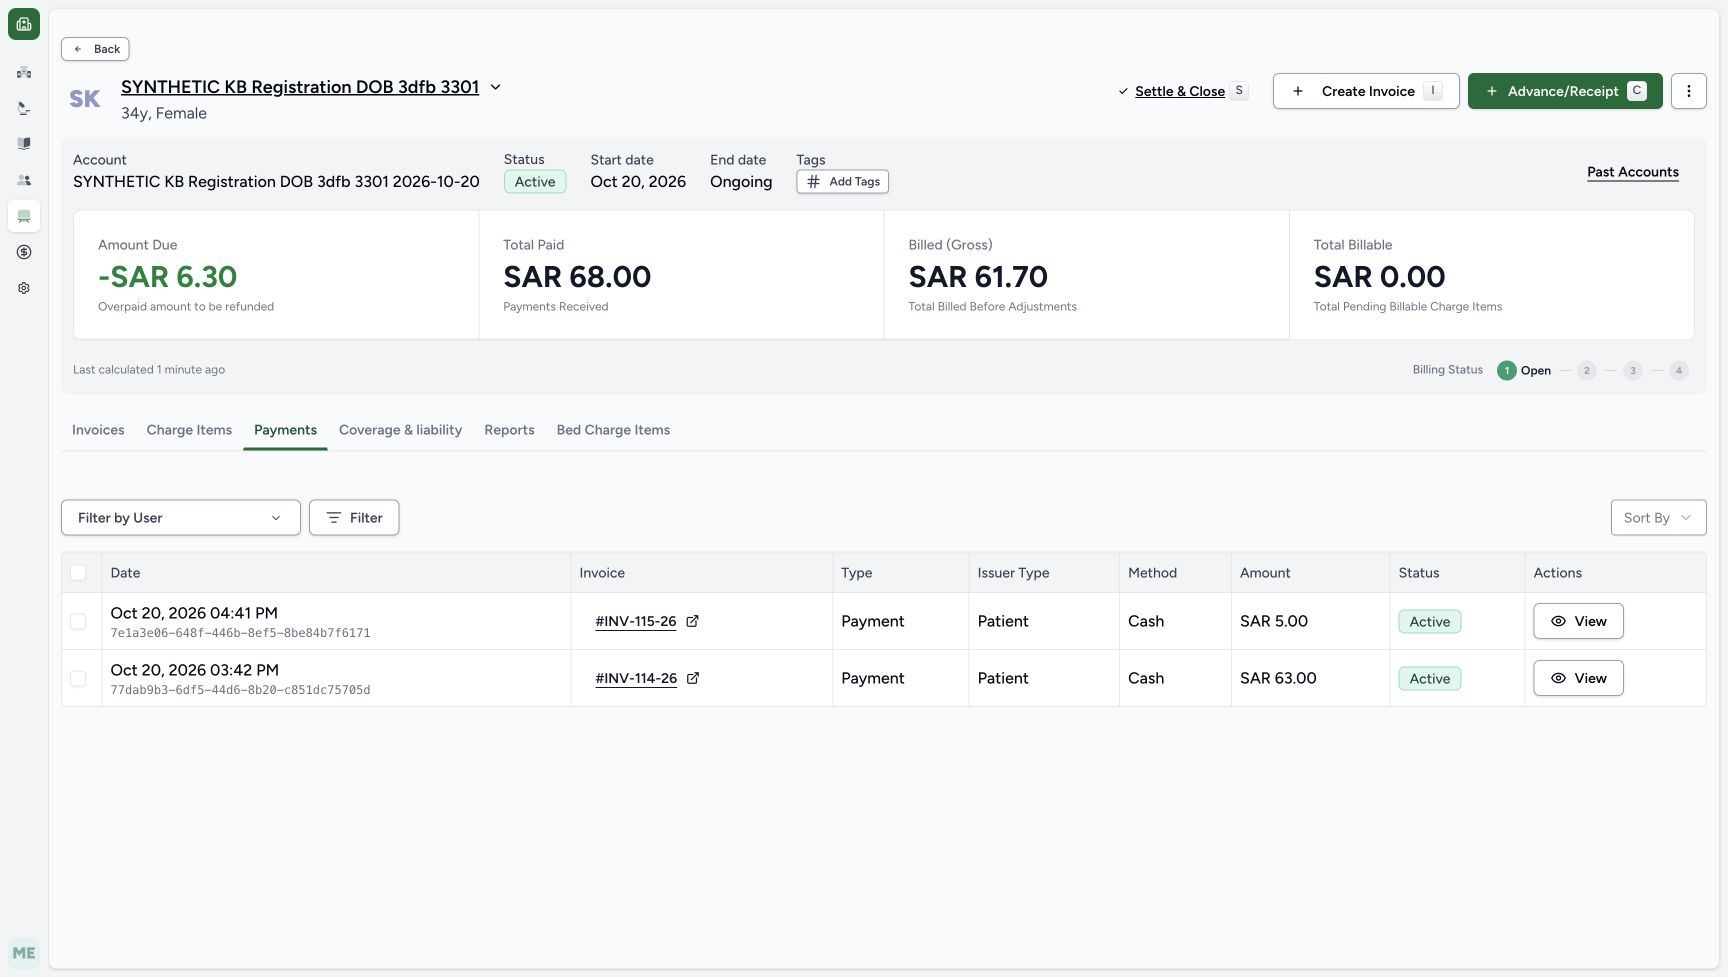Click the patient name SYNTHETIC KB Registration link

pos(300,87)
